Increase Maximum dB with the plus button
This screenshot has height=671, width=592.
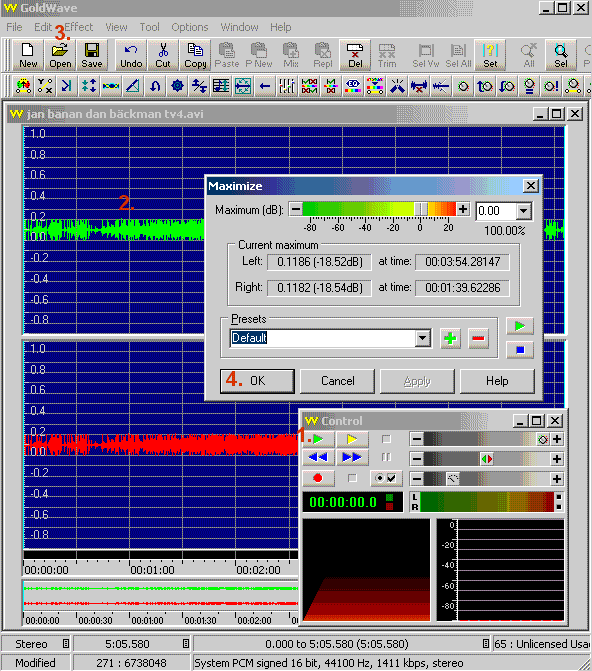pyautogui.click(x=463, y=209)
